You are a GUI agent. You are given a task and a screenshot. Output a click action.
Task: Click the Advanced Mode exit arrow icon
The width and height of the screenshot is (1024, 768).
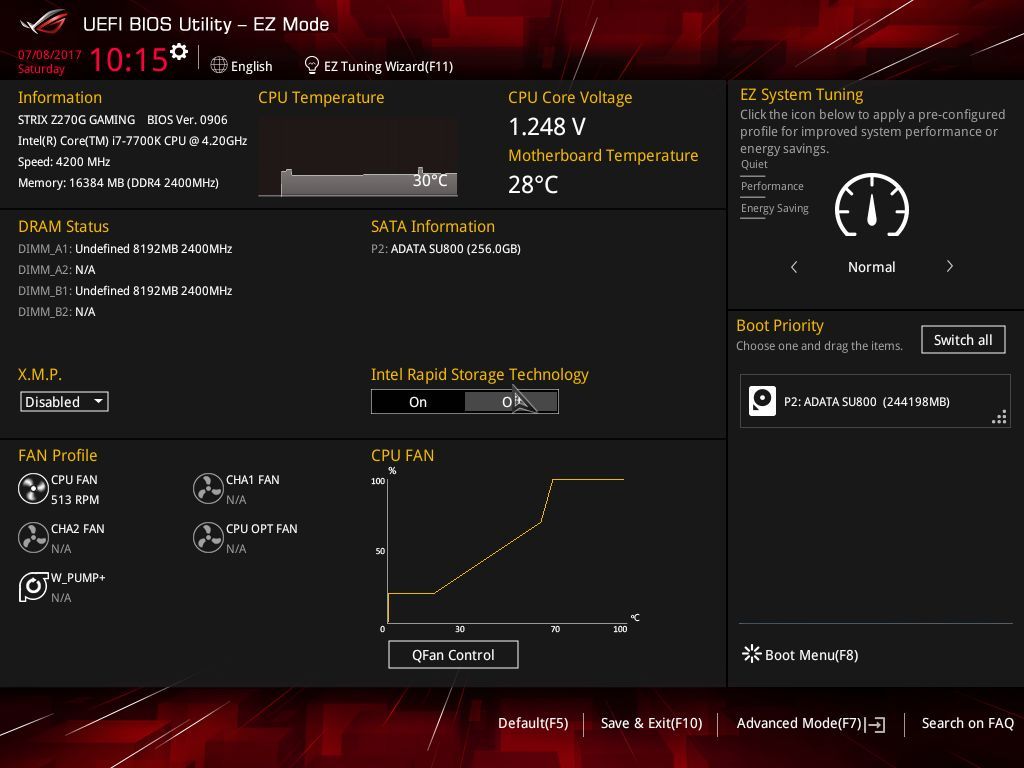coord(876,724)
